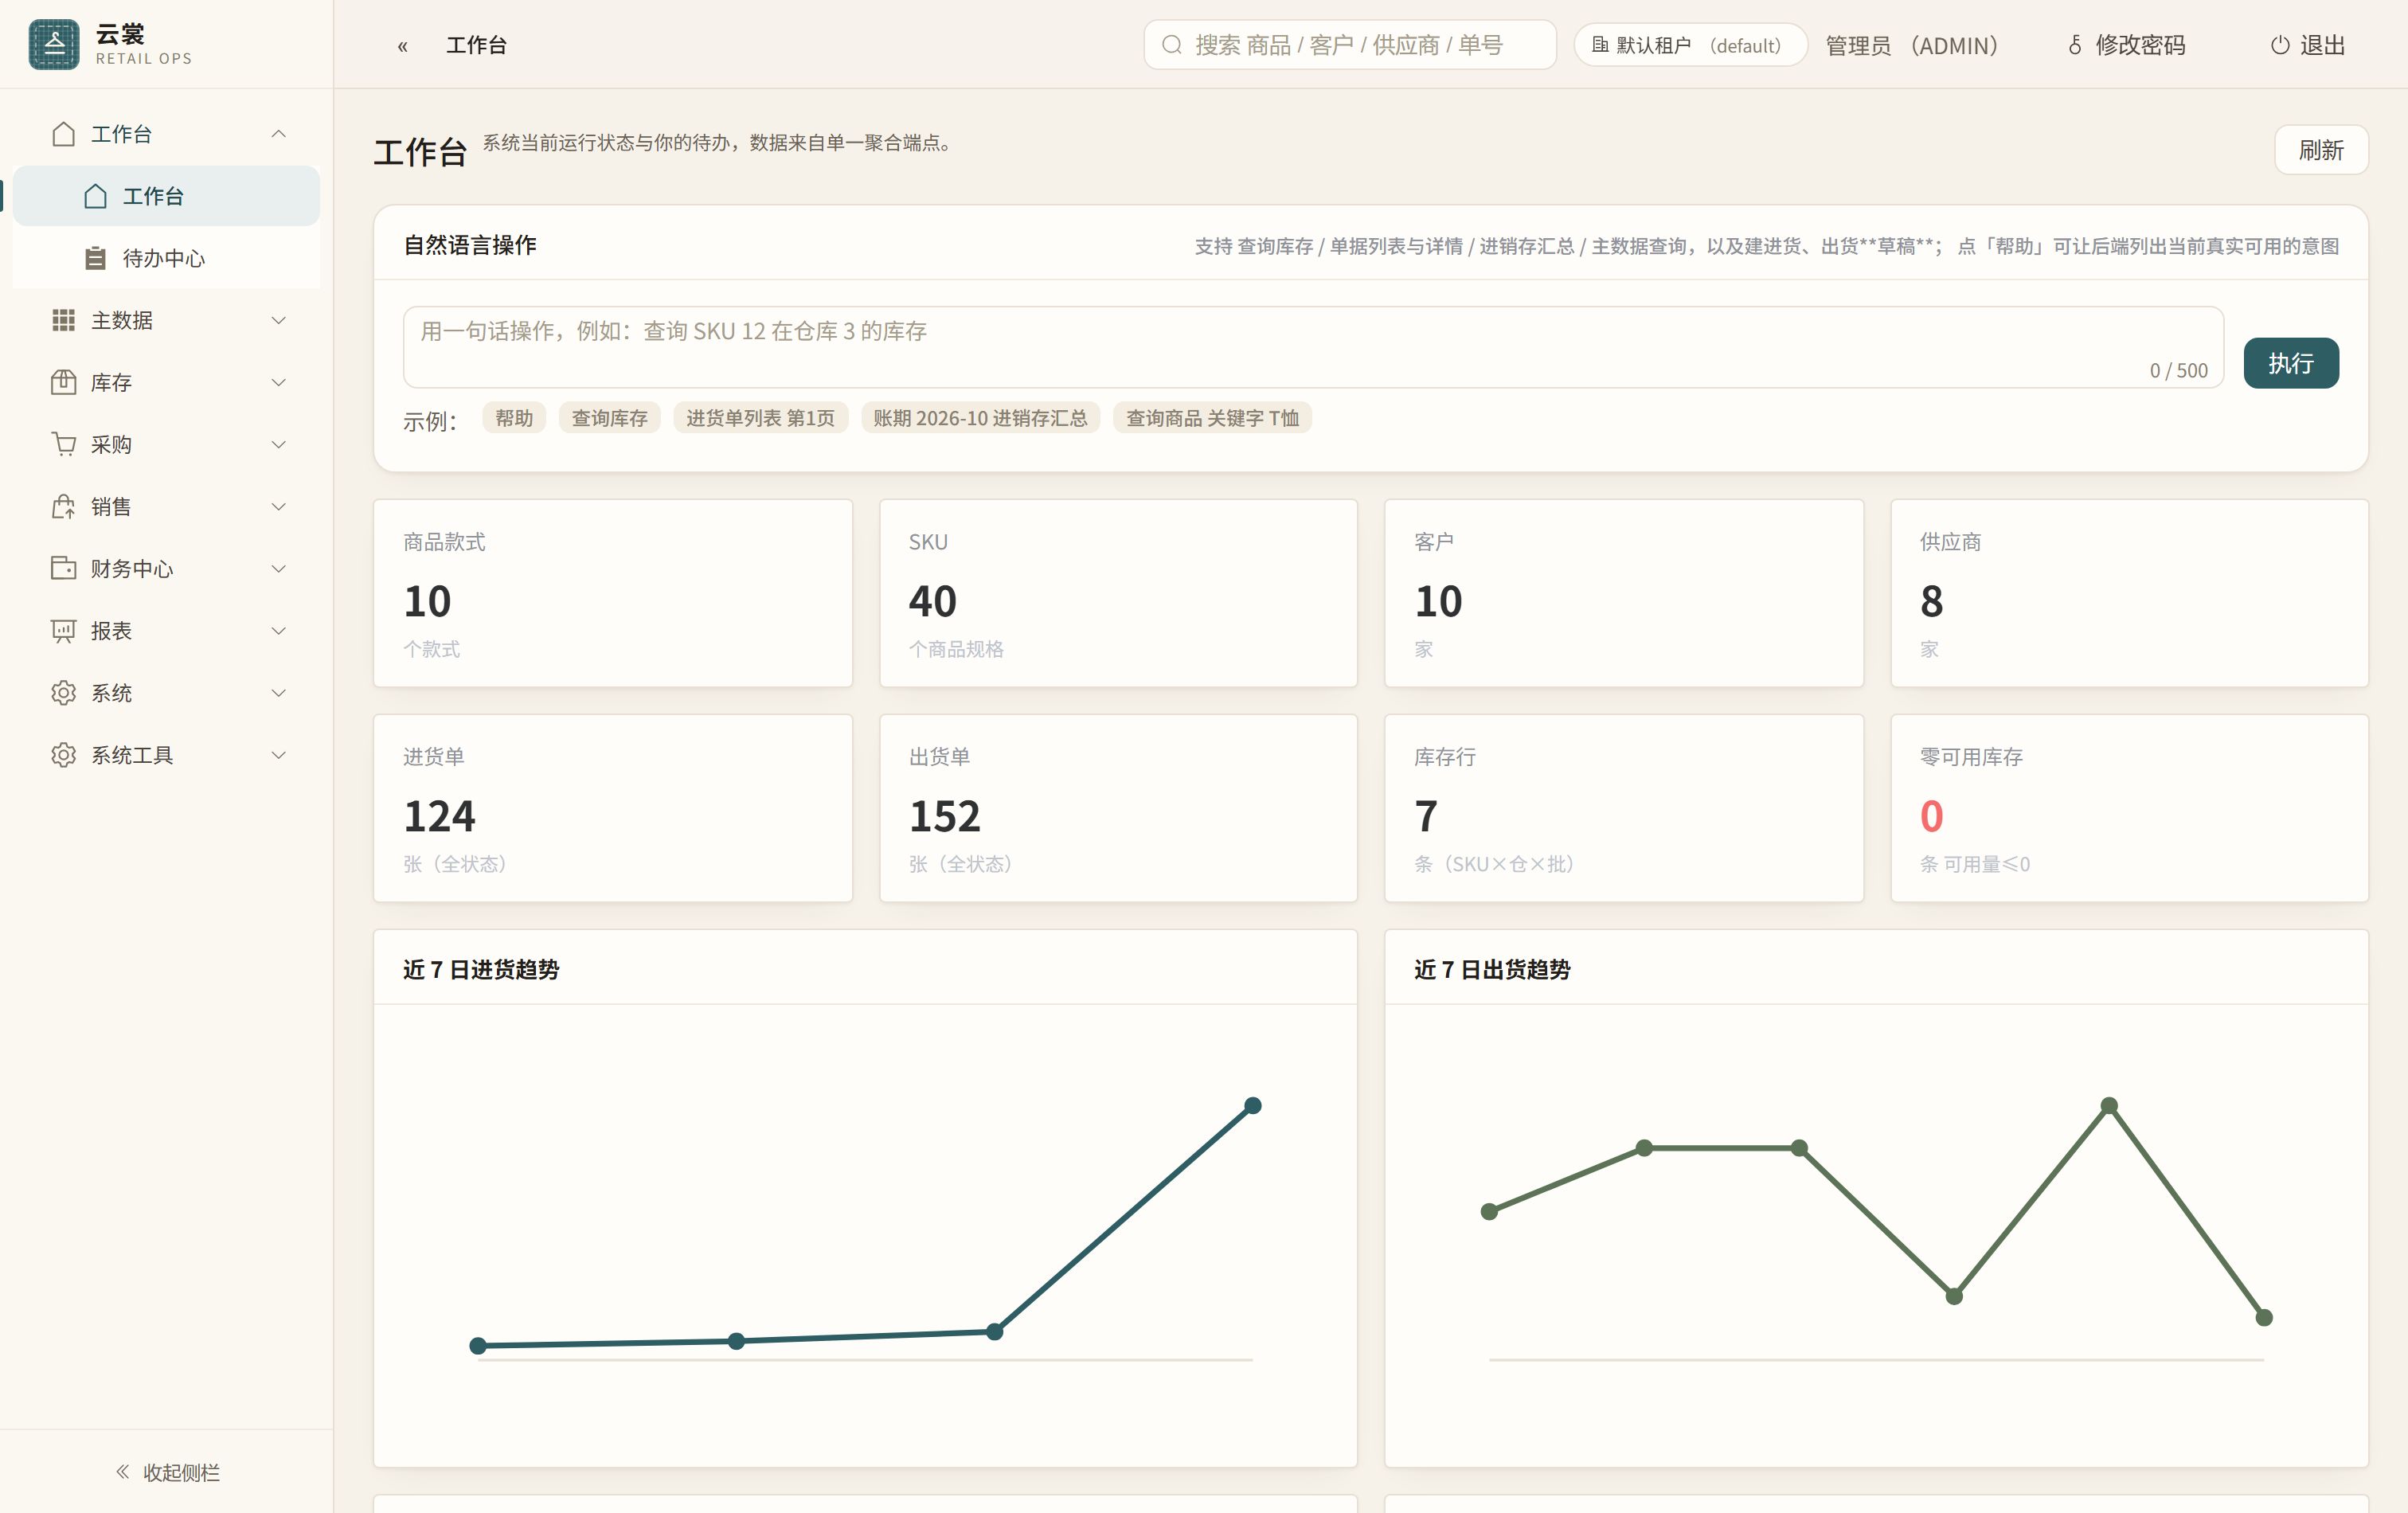Click the 进货单 card showing 124
This screenshot has height=1513, width=2408.
tap(613, 808)
